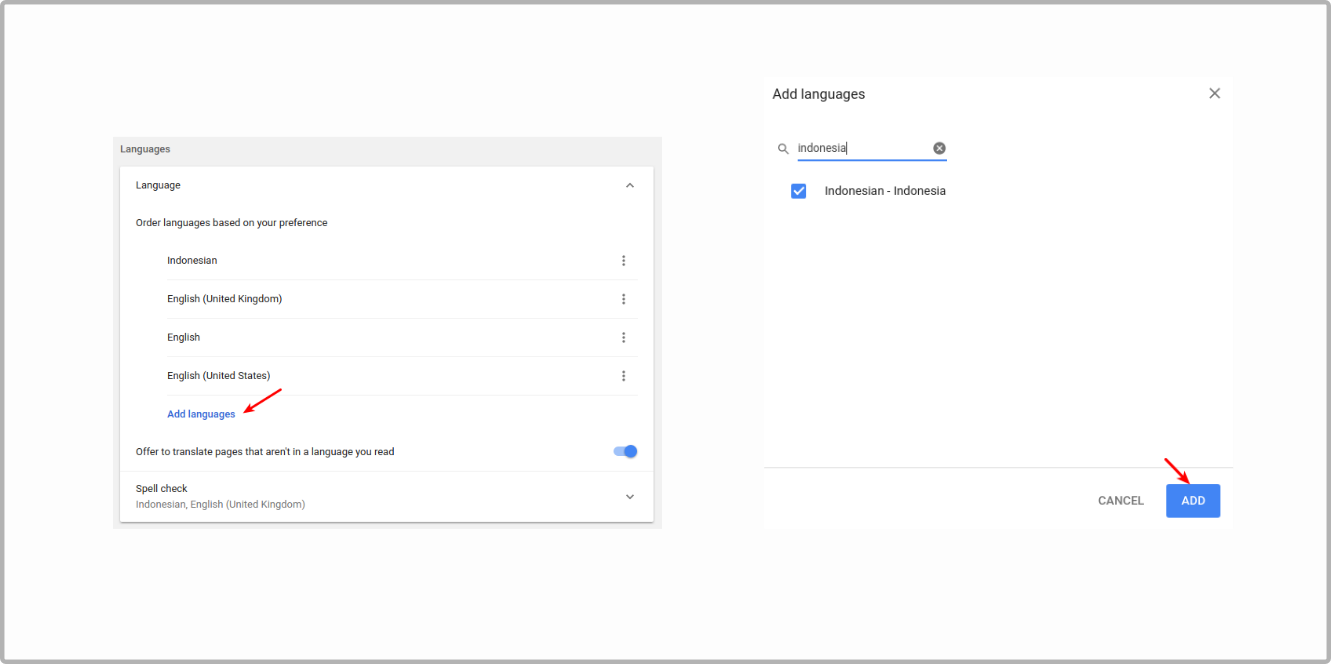Open the three-dot menu next to English

coord(623,337)
